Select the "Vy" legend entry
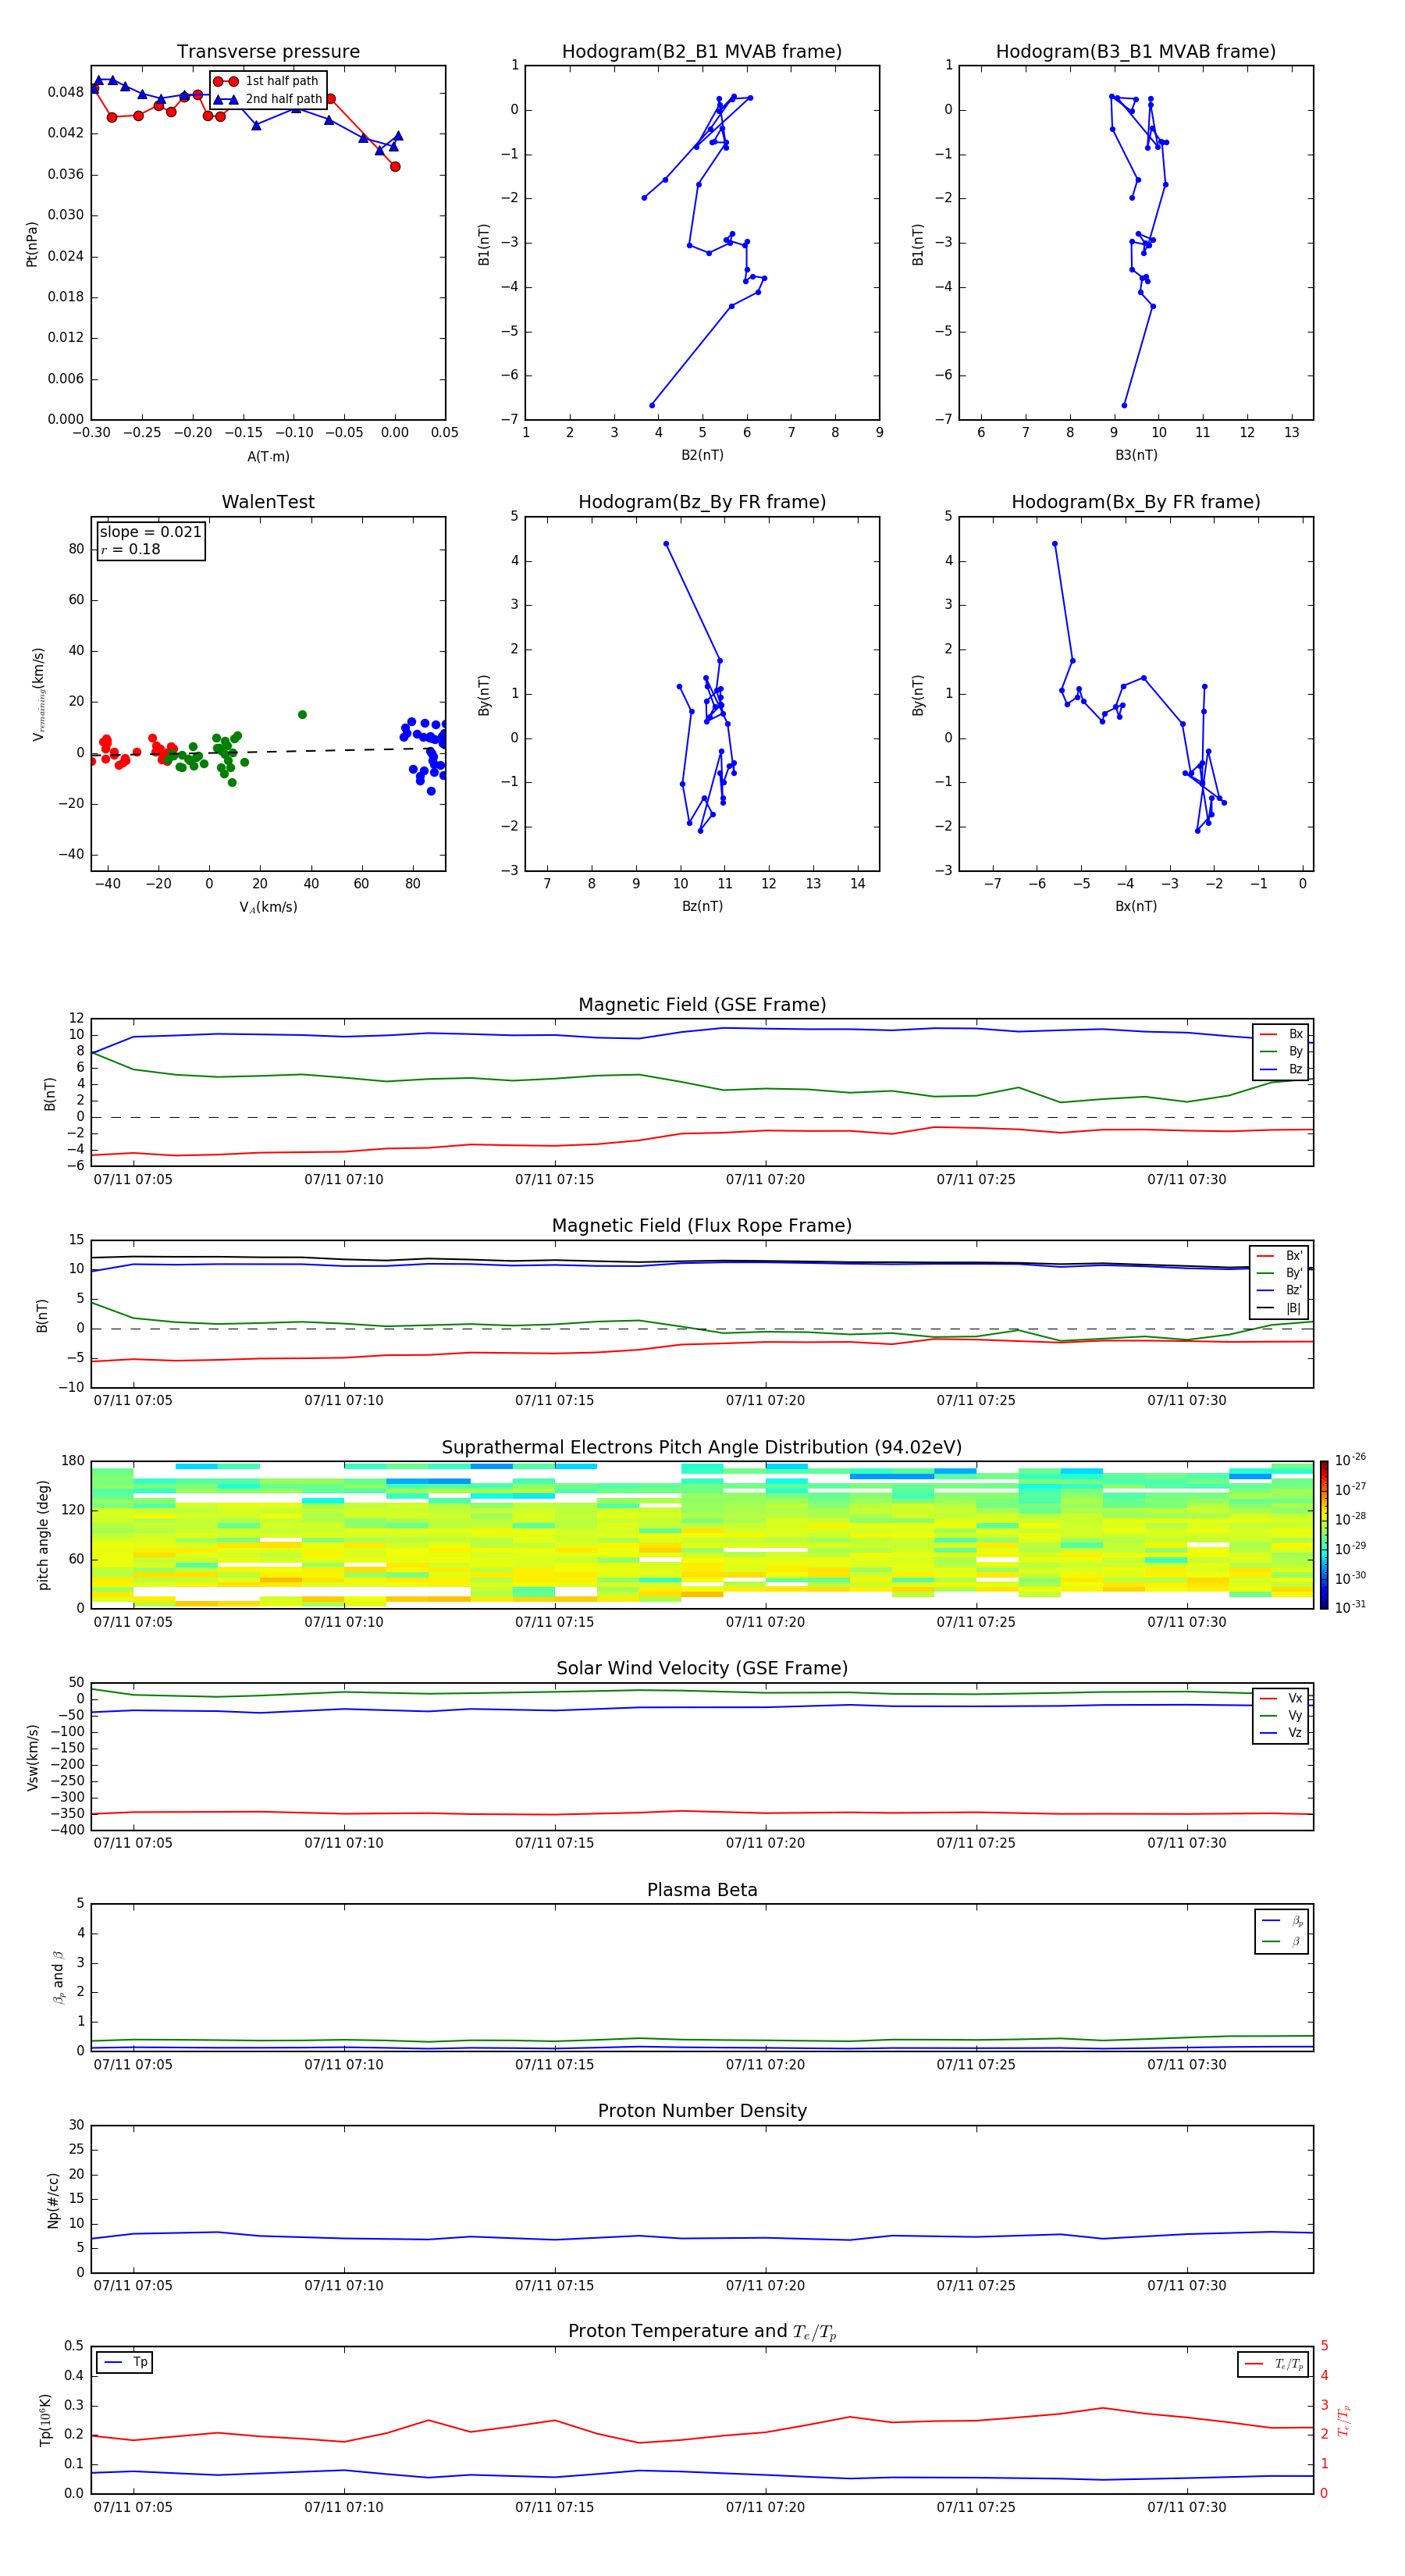Viewport: 1405px width, 2576px height. click(x=1281, y=1715)
